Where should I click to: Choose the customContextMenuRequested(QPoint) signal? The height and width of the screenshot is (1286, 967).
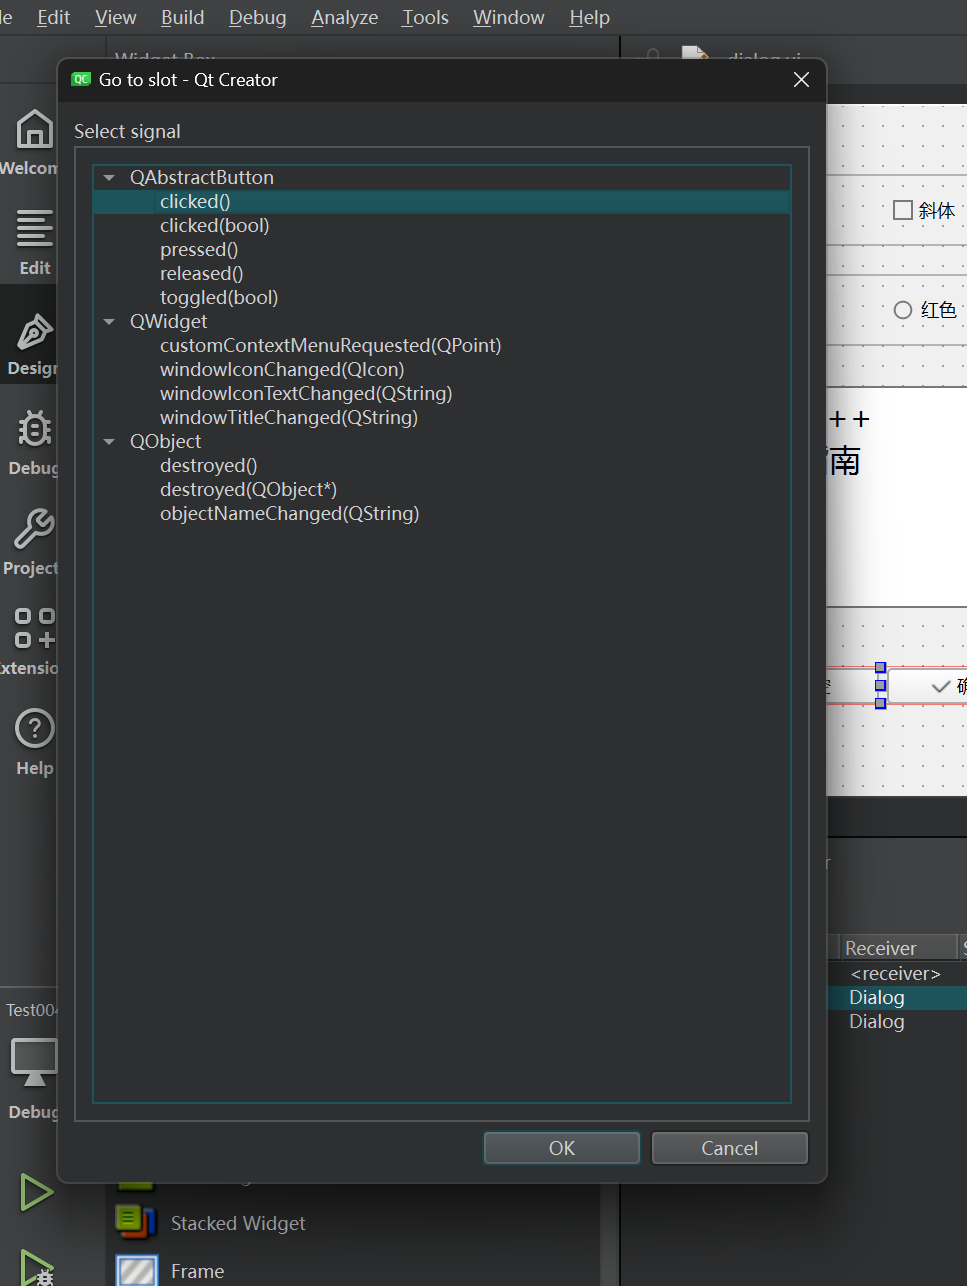[330, 346]
